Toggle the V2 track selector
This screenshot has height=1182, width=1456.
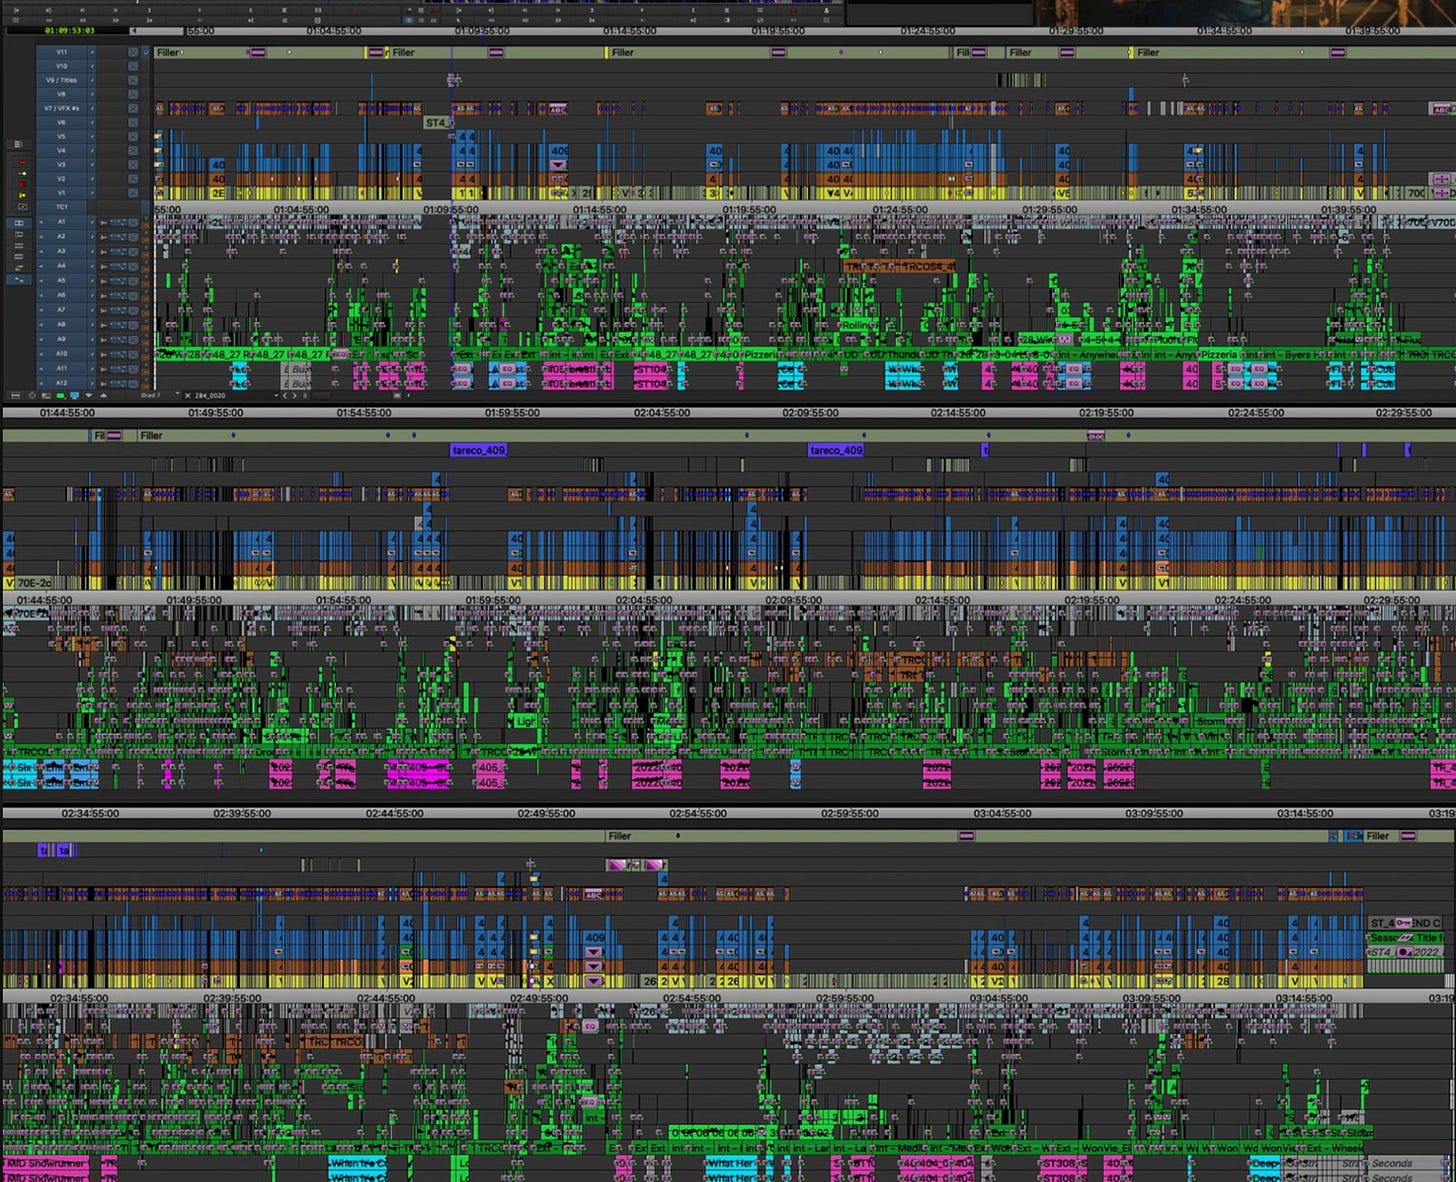pyautogui.click(x=61, y=179)
